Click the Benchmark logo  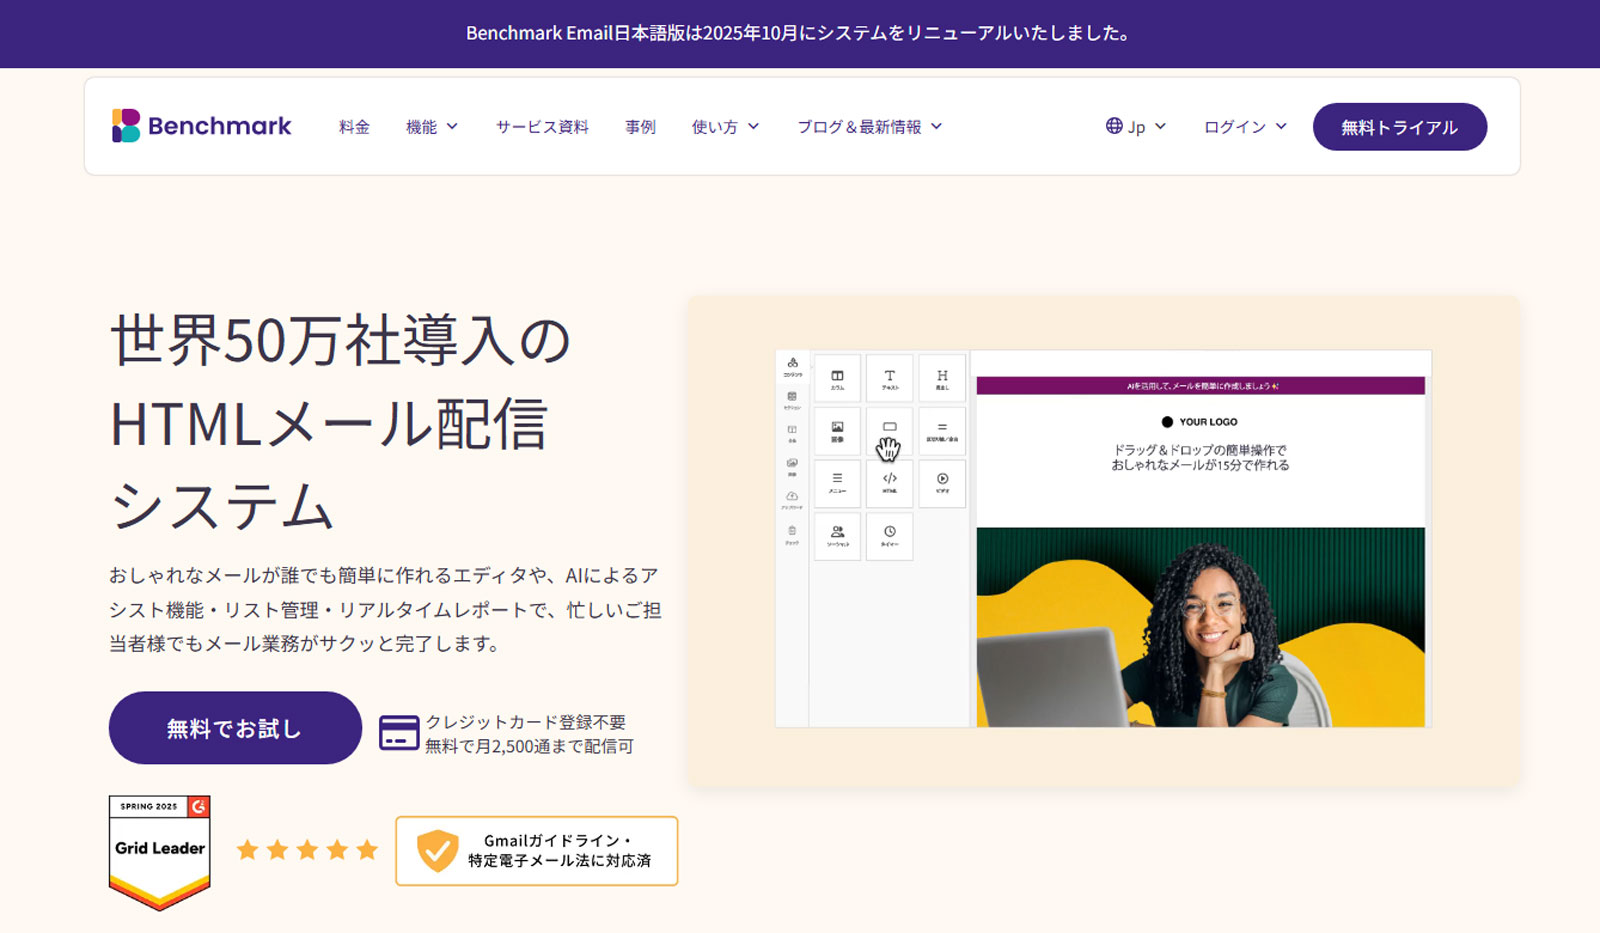point(201,125)
